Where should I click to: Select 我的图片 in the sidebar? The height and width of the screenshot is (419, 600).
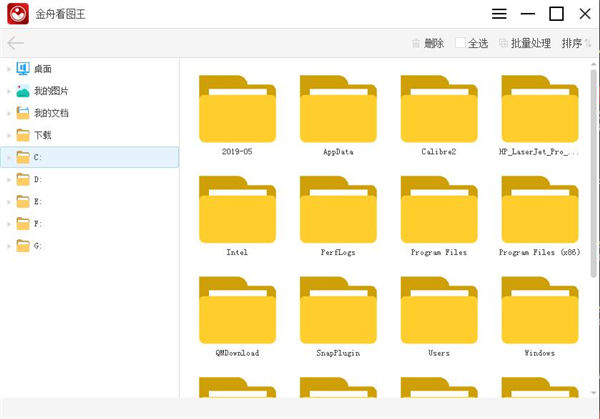click(x=50, y=91)
